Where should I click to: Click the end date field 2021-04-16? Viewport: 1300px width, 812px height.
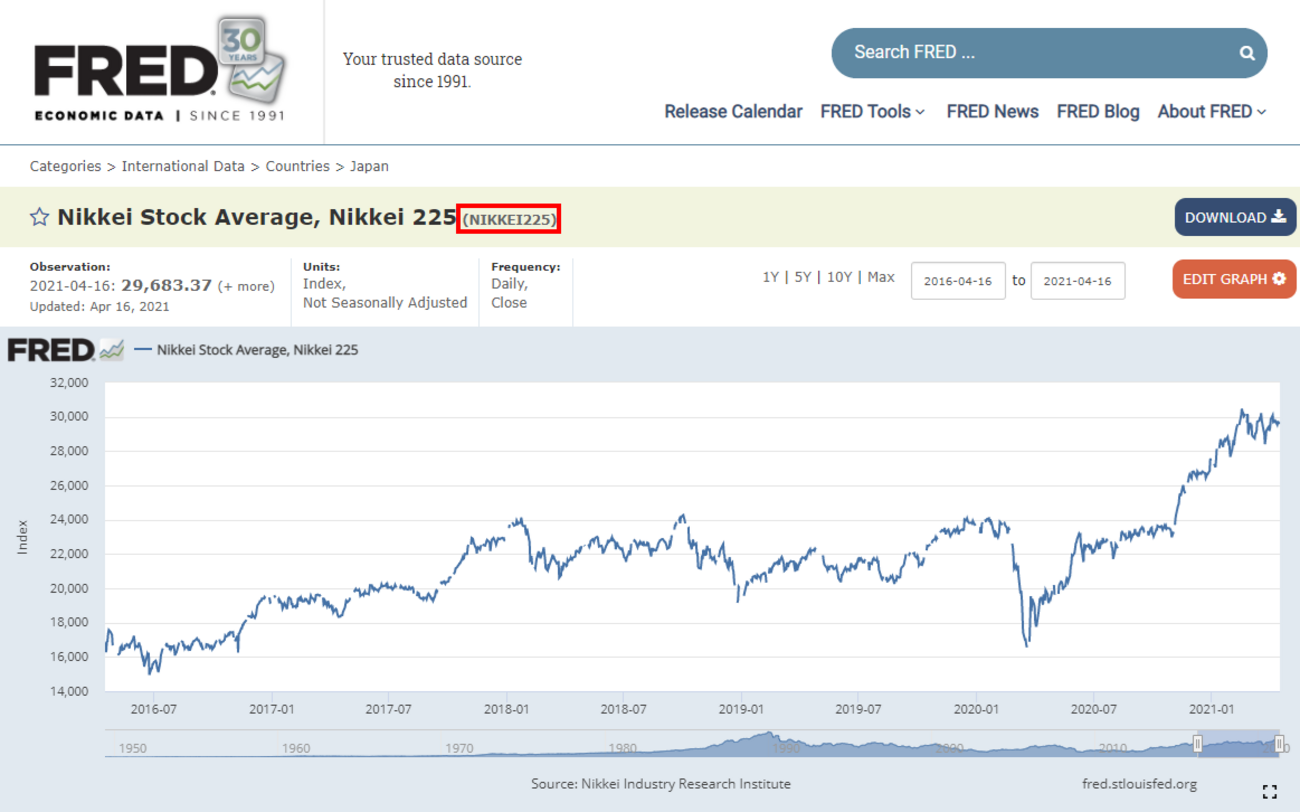1078,281
